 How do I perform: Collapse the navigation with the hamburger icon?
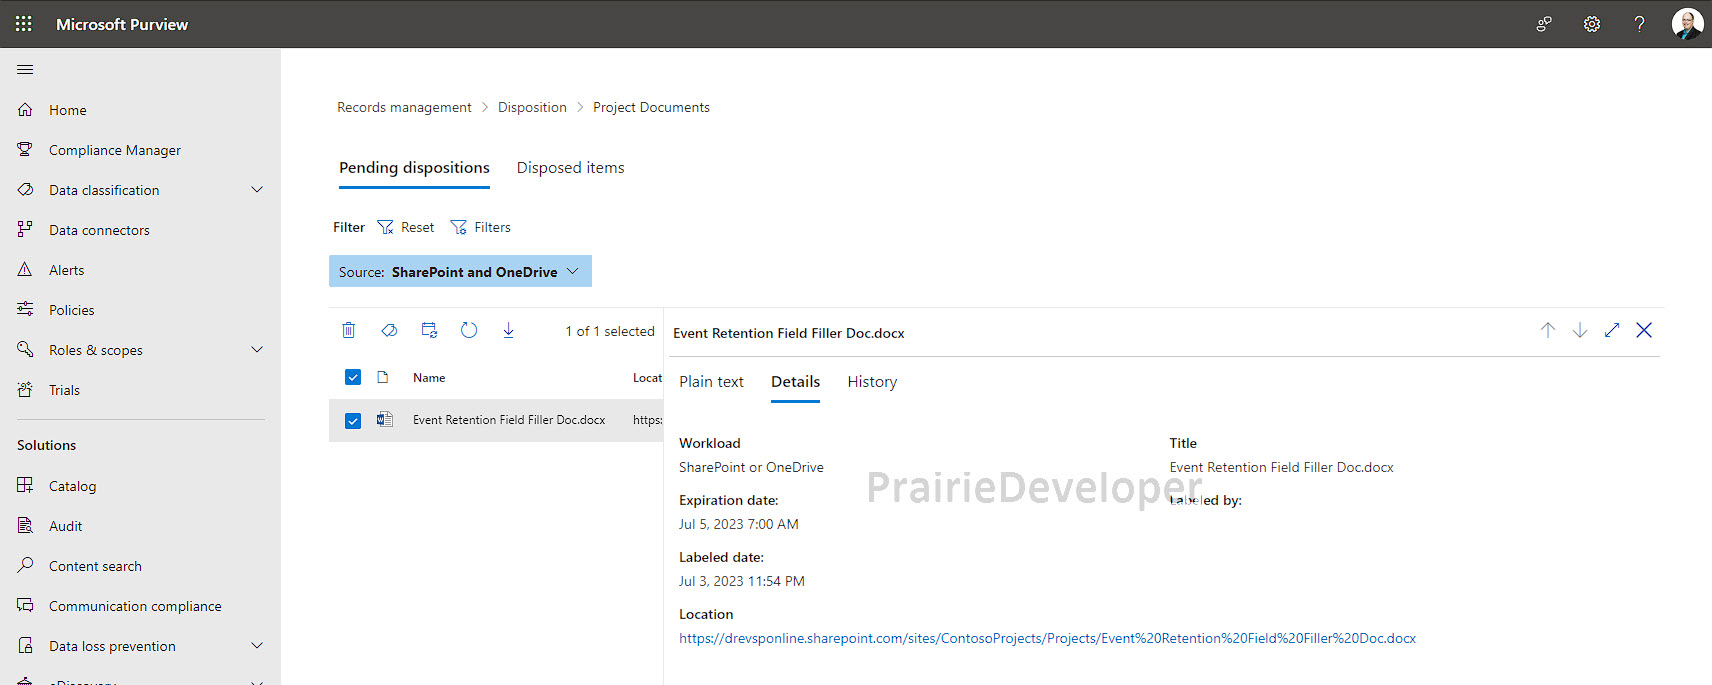click(26, 69)
